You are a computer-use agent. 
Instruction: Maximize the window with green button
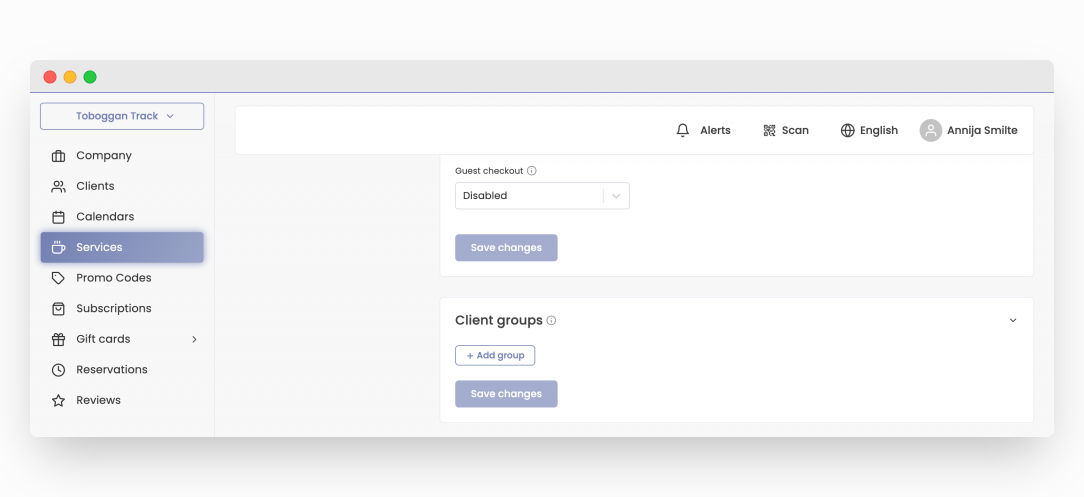[x=90, y=77]
